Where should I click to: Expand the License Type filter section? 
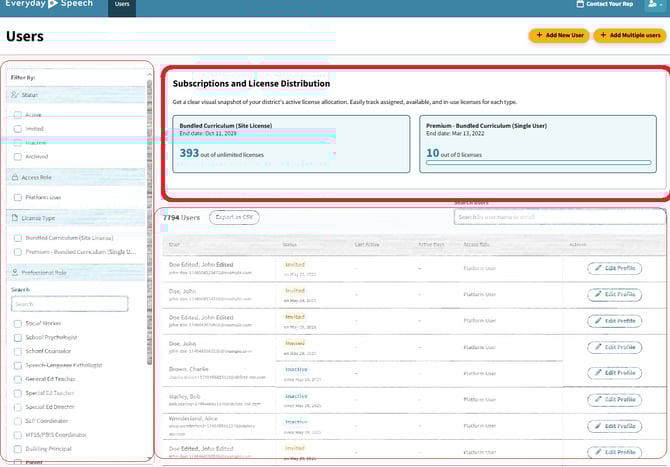click(76, 218)
